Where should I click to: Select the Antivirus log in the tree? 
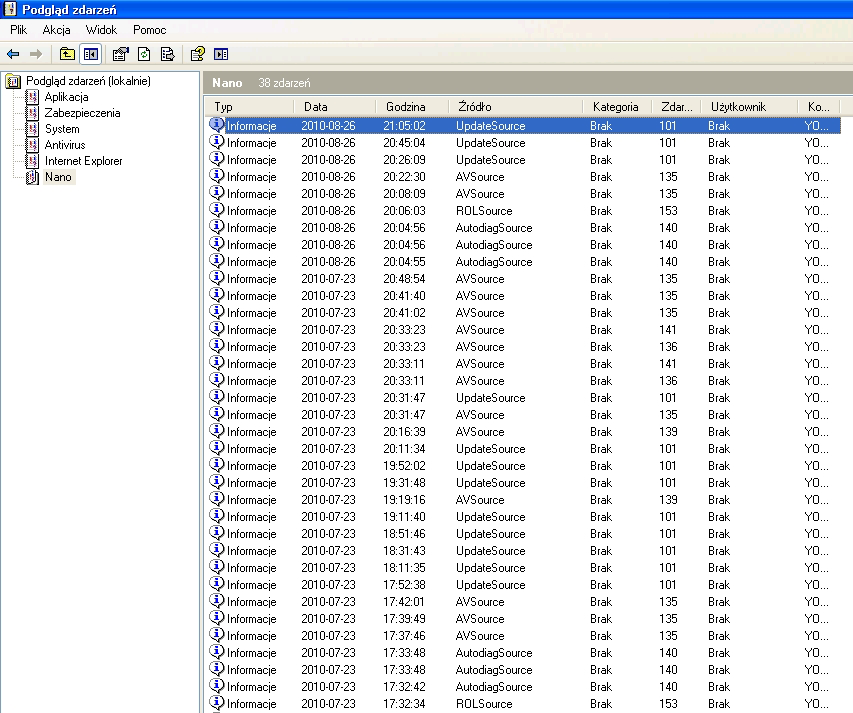[65, 145]
